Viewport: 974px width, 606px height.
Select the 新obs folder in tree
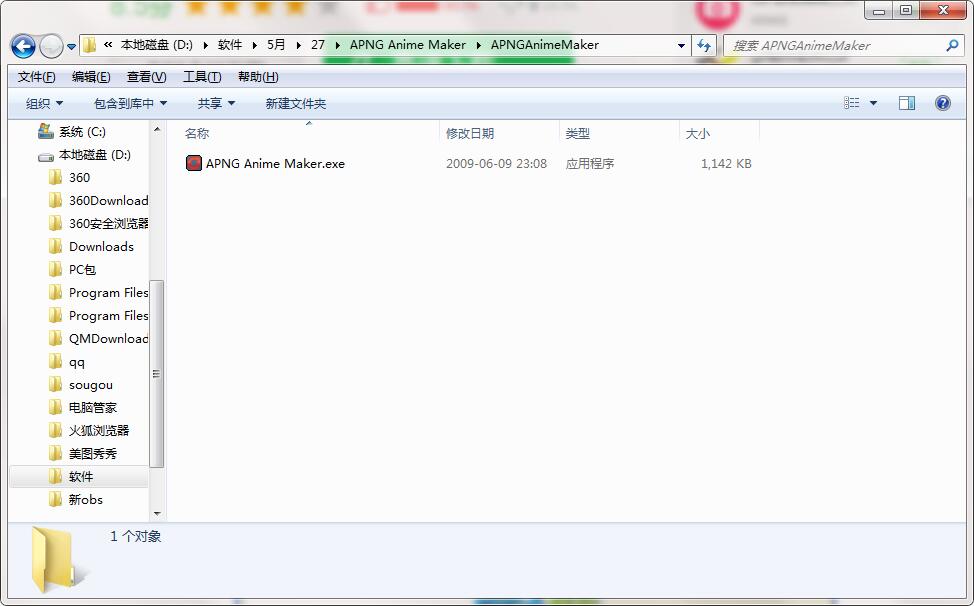(86, 500)
